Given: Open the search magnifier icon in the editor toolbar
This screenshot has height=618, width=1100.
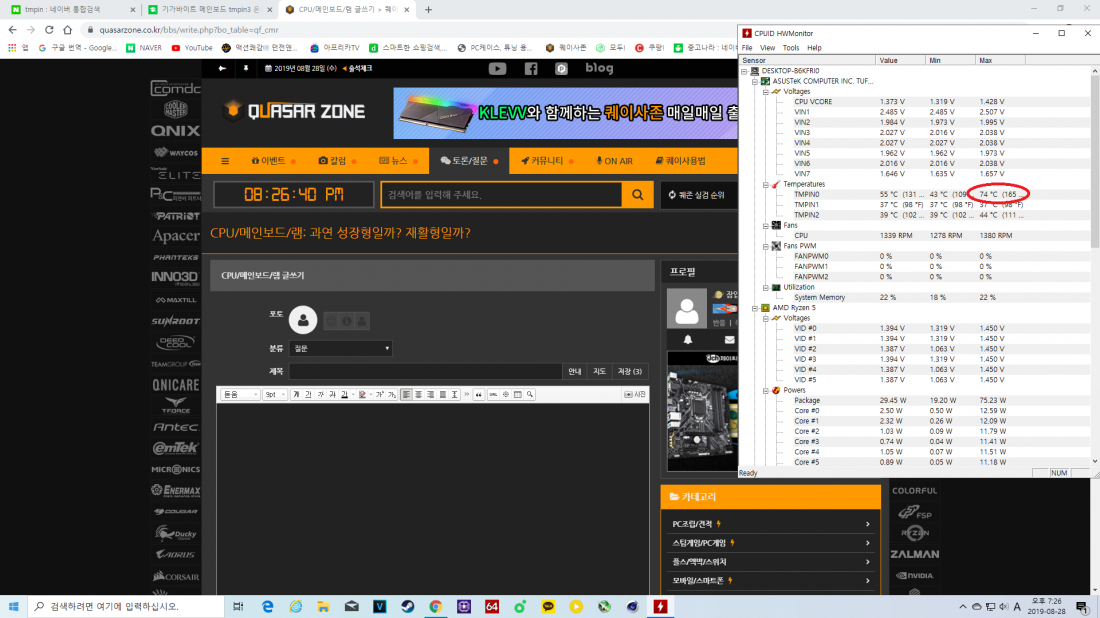Looking at the screenshot, I should point(529,393).
